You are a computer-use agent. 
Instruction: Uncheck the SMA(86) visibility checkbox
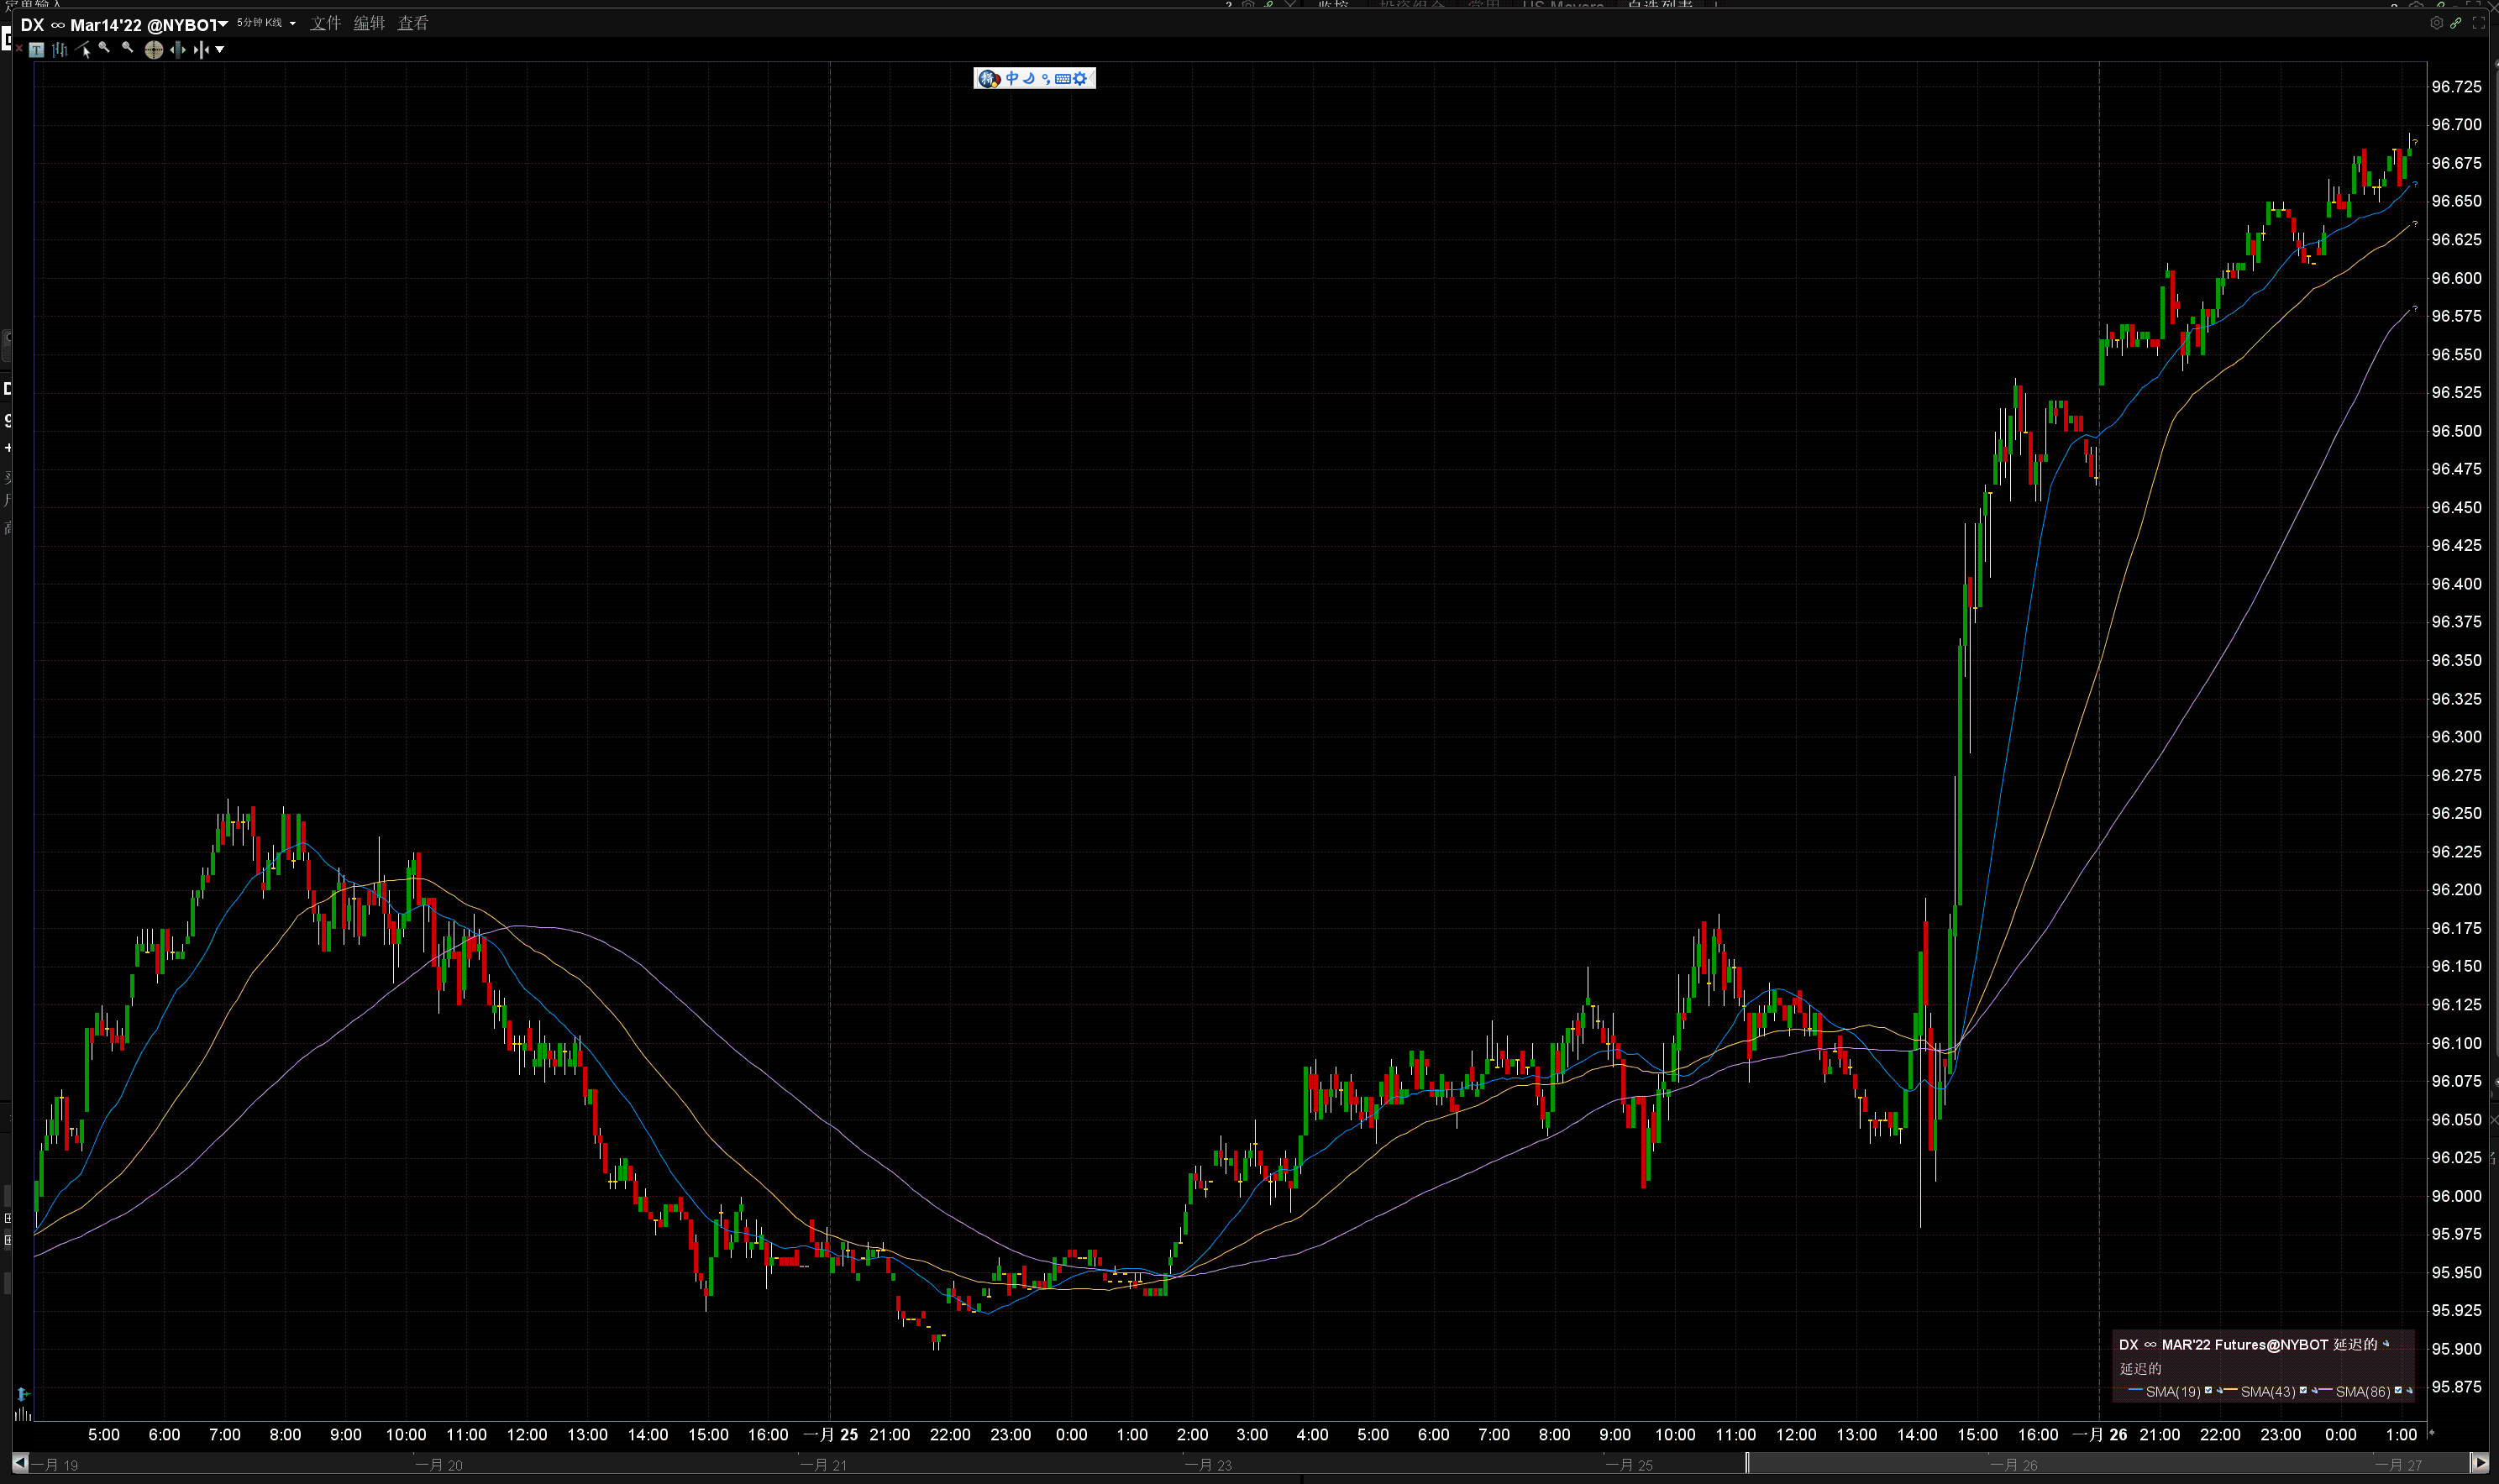tap(2398, 1391)
